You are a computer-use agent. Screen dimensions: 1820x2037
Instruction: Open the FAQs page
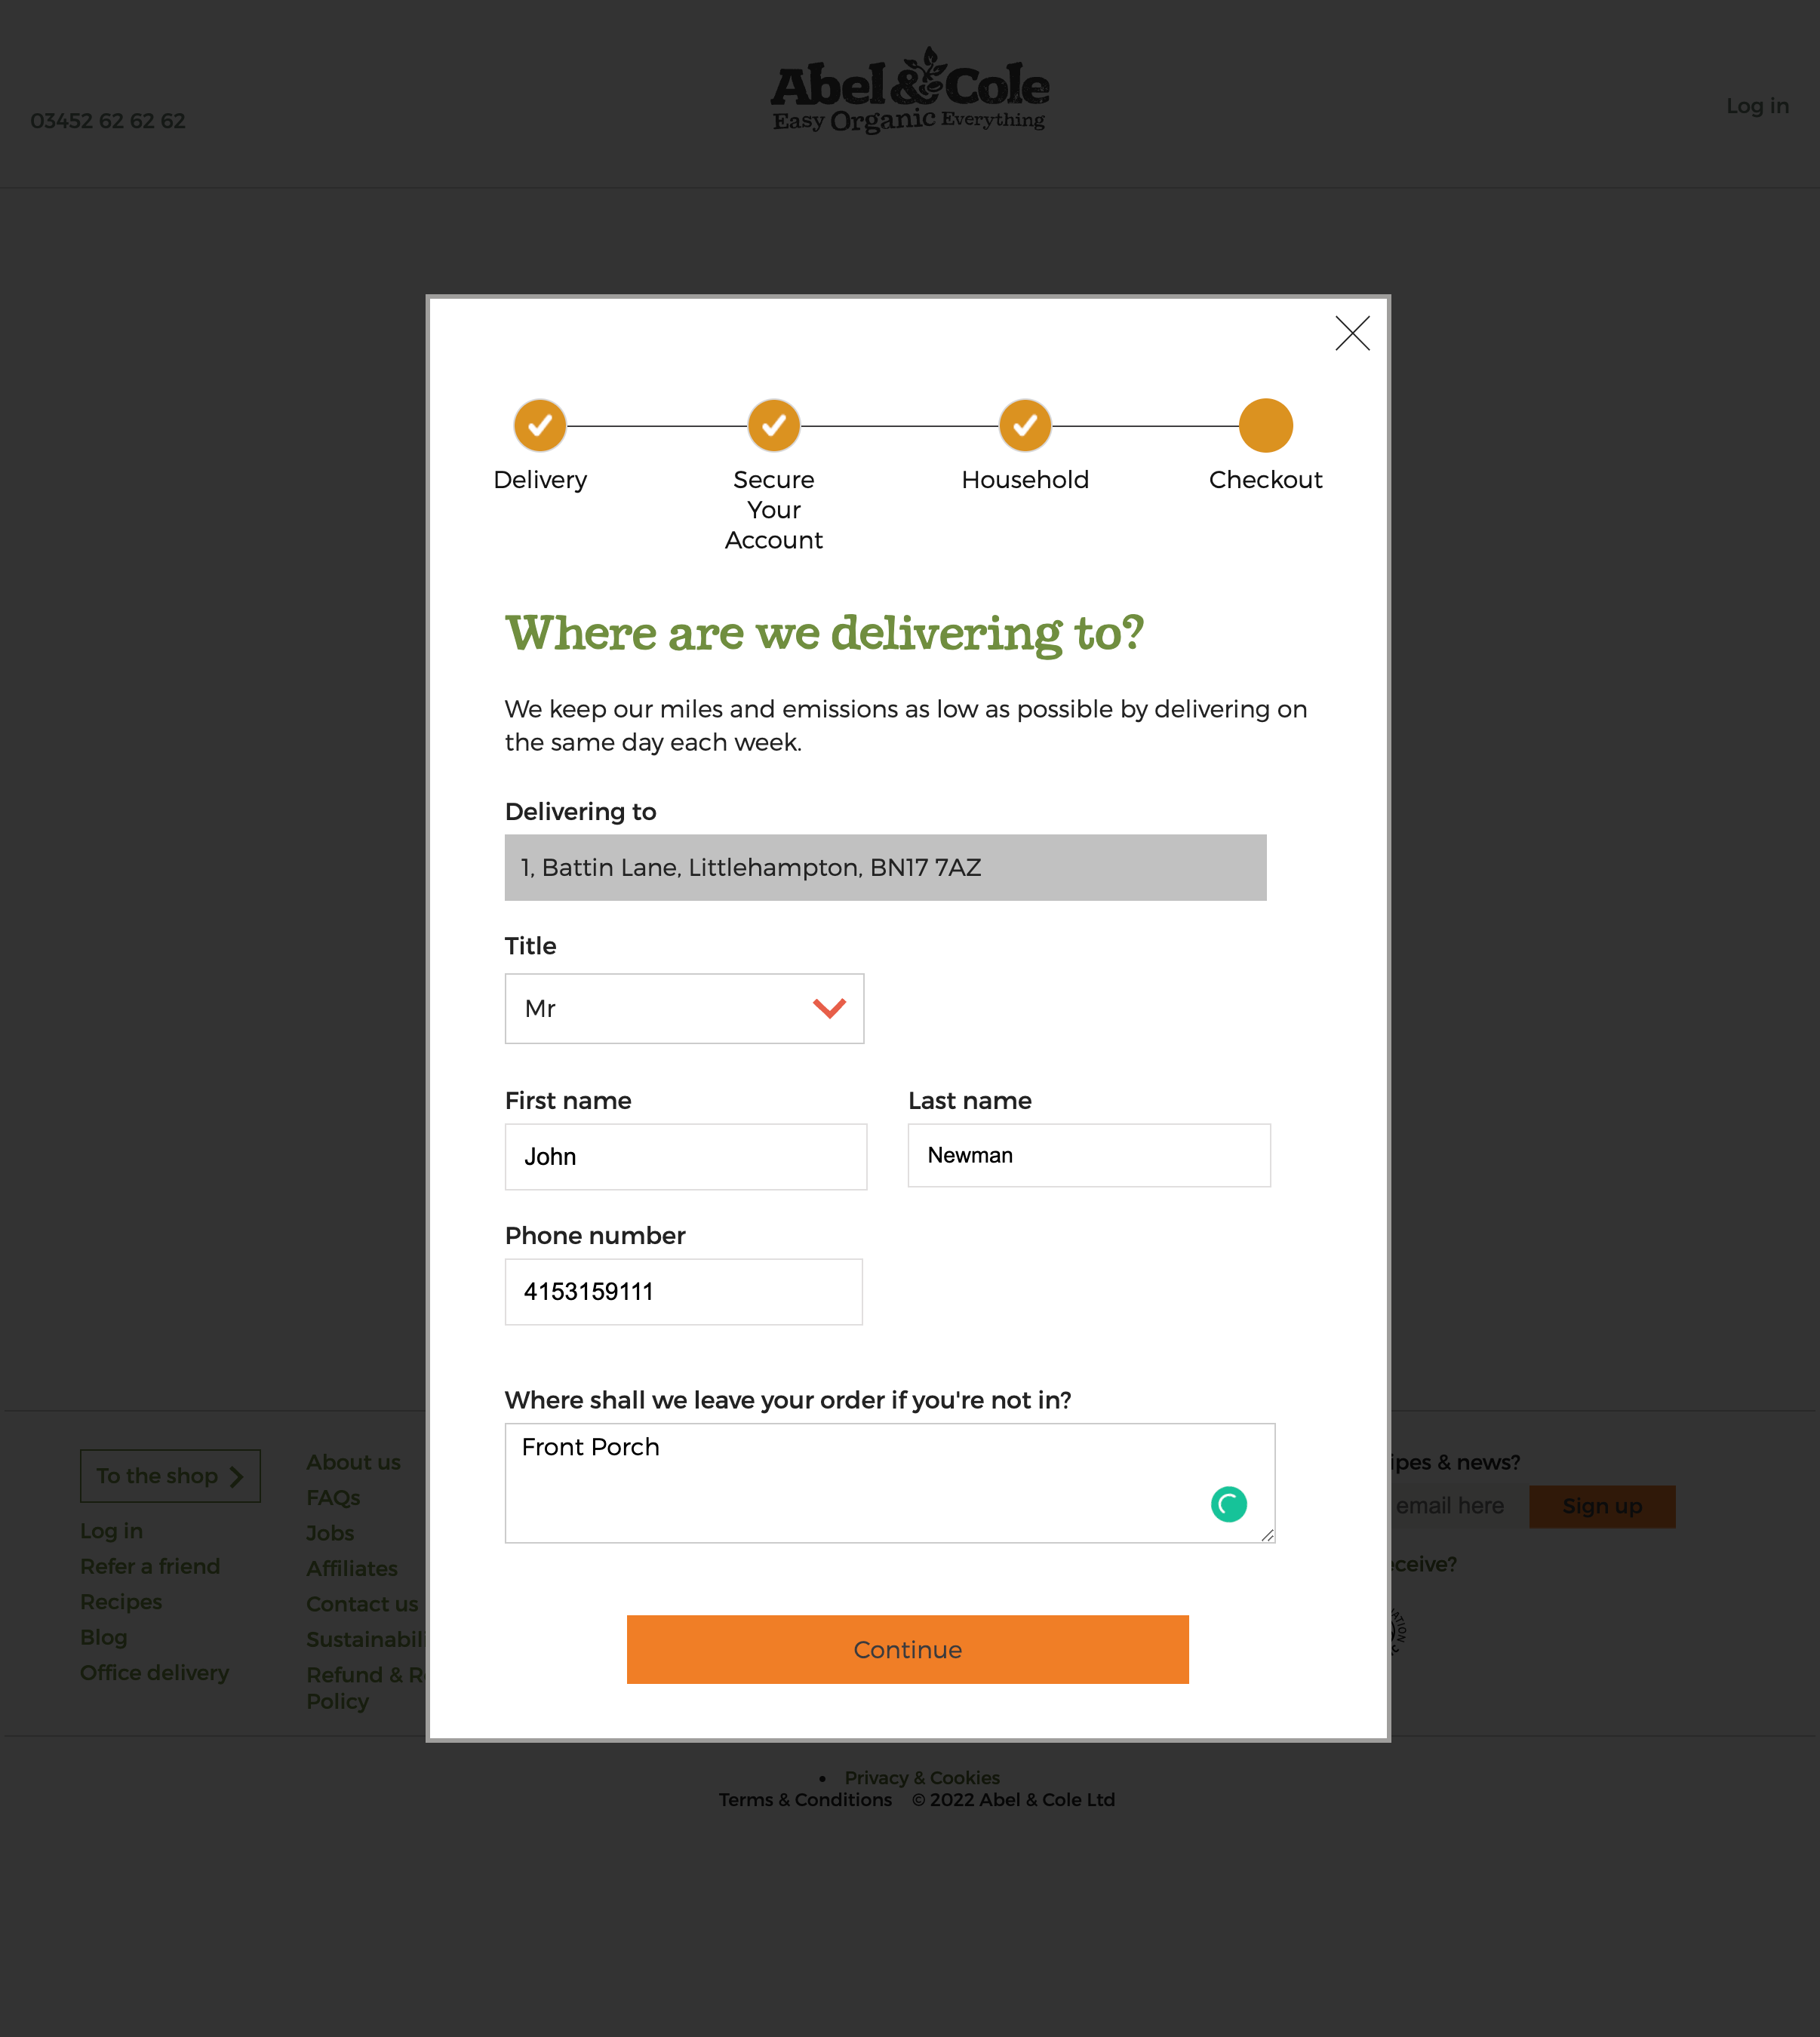tap(333, 1497)
